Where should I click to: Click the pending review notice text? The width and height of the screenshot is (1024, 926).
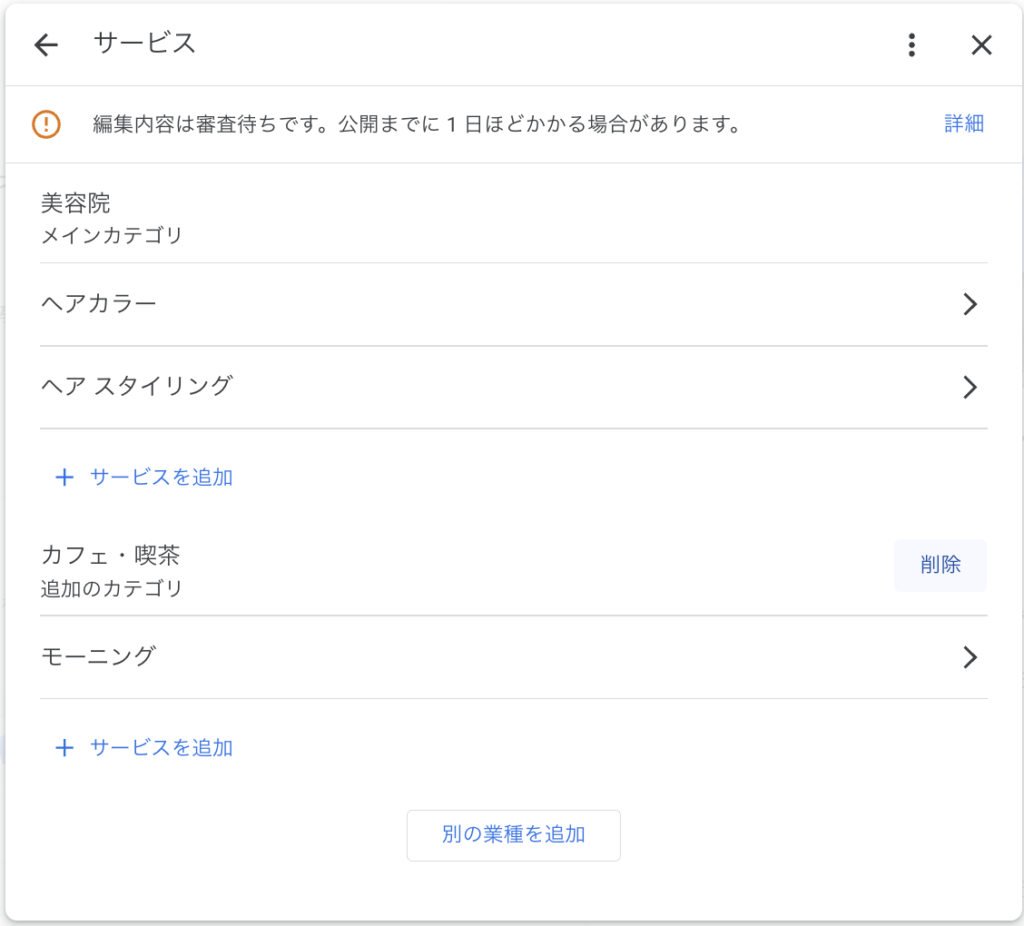coord(416,125)
